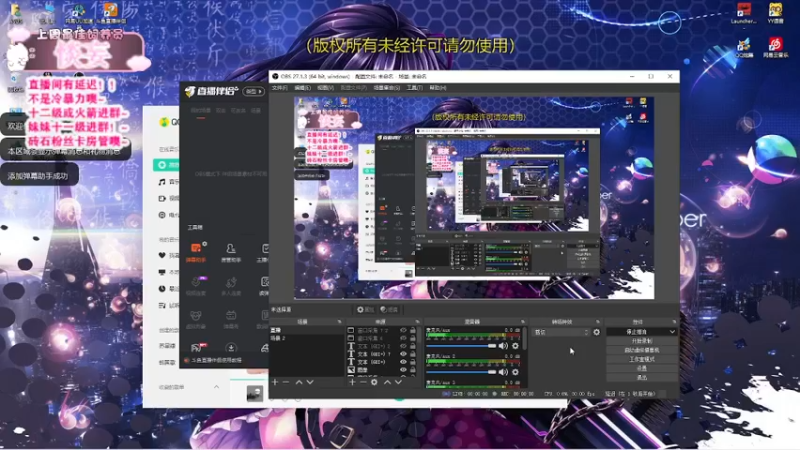Move source up in sources toolbar
Viewport: 800px width, 450px height.
pyautogui.click(x=387, y=382)
